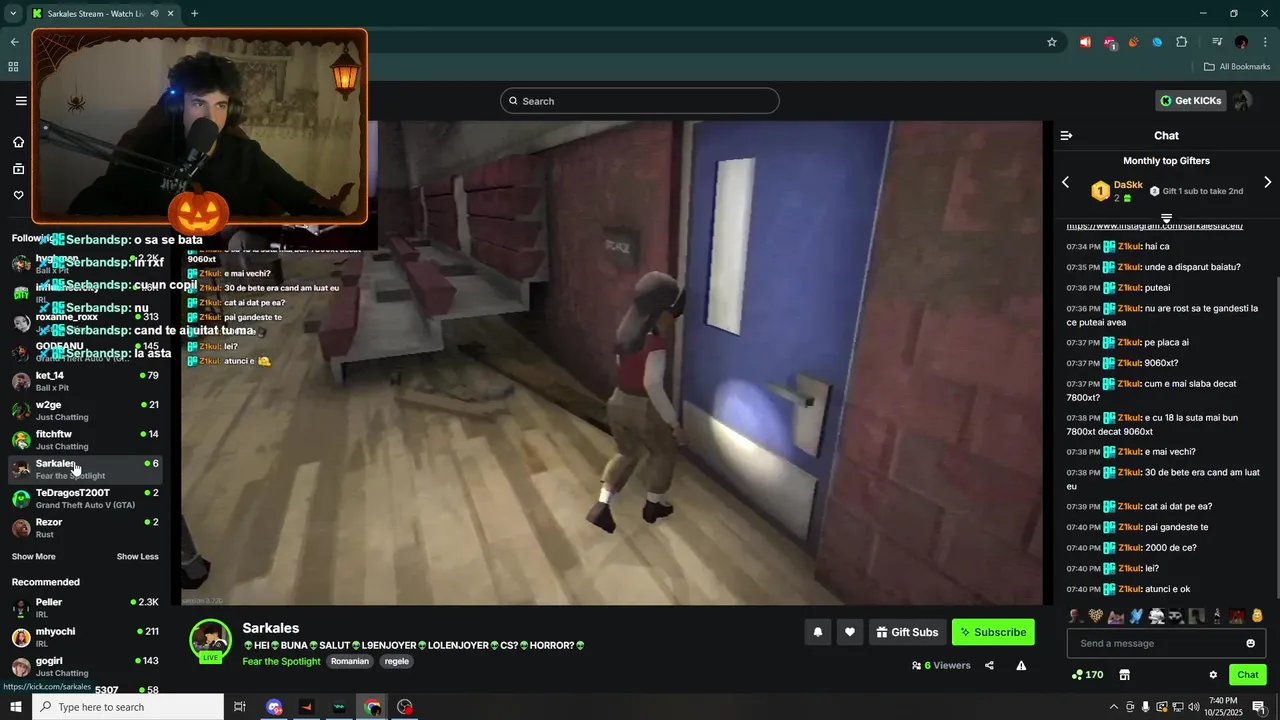The width and height of the screenshot is (1280, 720).
Task: Expand the followed list with Show More
Action: tap(34, 557)
